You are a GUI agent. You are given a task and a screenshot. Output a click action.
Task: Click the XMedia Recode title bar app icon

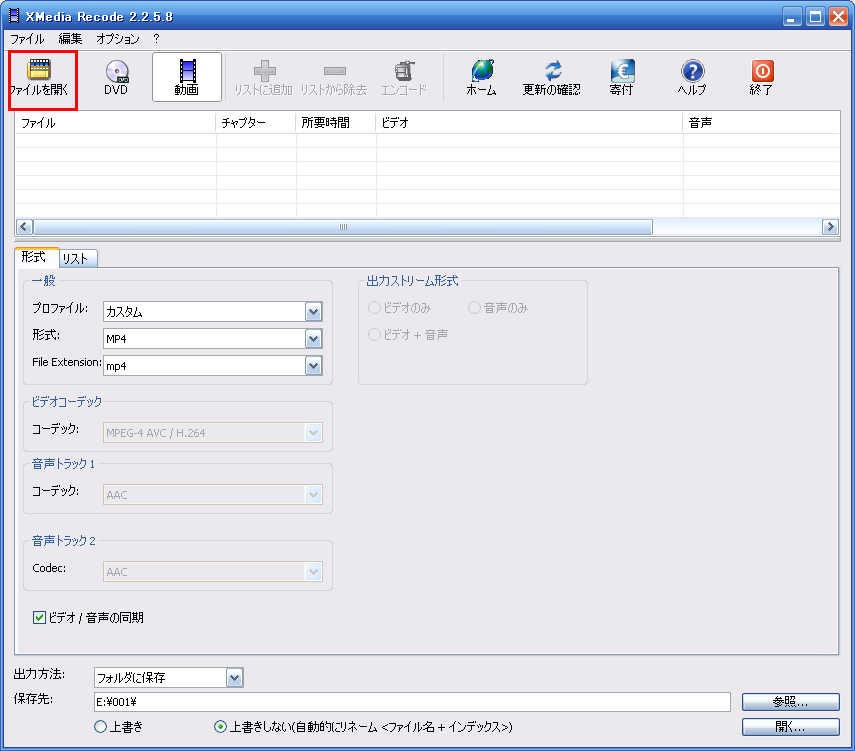pos(14,16)
